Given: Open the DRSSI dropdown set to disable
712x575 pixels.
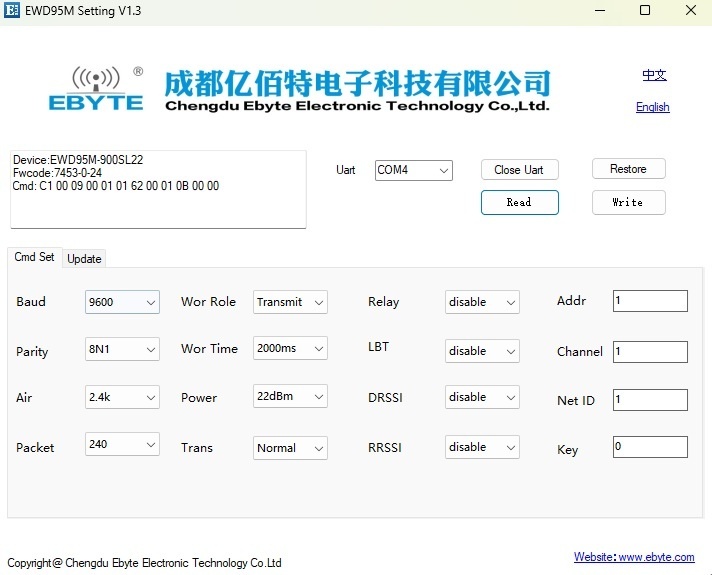Looking at the screenshot, I should point(482,397).
